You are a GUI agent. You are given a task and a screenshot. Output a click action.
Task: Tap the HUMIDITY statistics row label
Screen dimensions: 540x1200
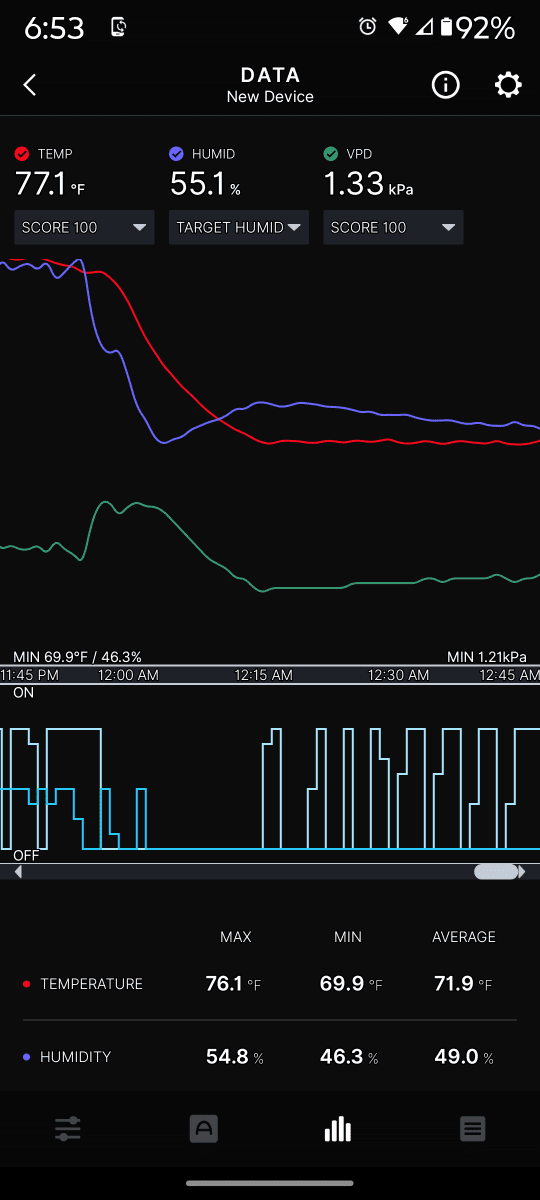(x=75, y=1057)
